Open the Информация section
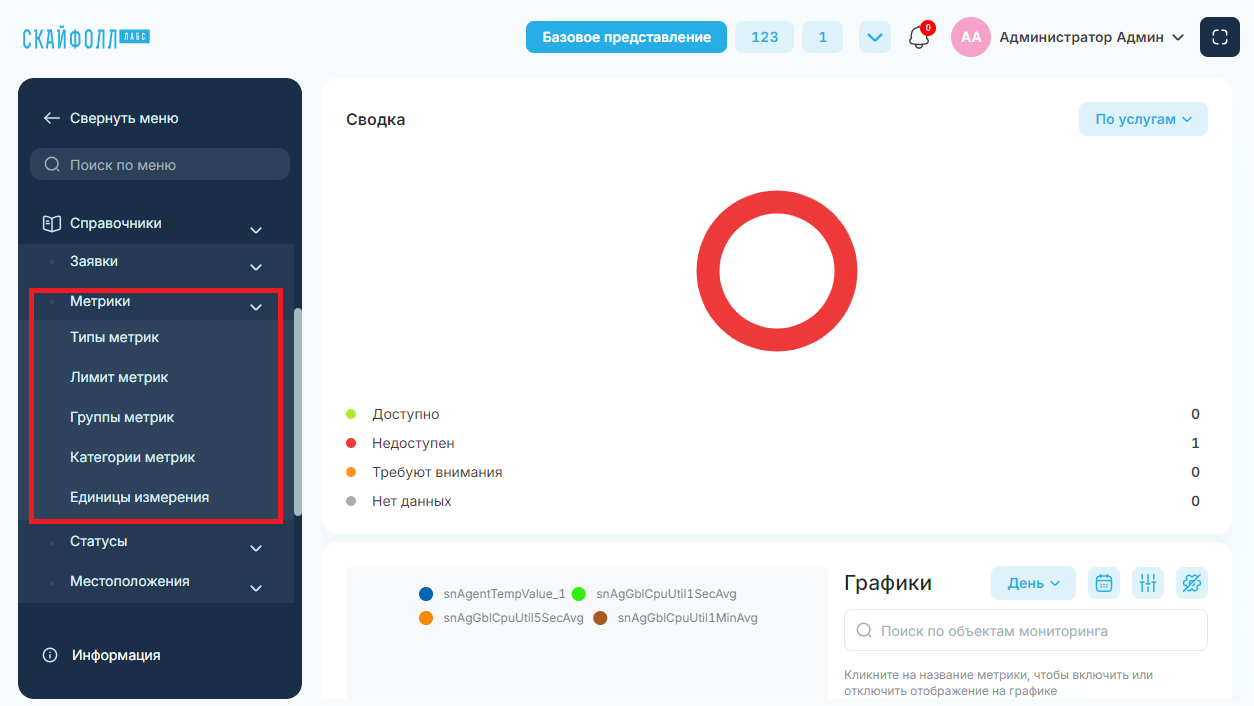The height and width of the screenshot is (706, 1254). point(116,655)
